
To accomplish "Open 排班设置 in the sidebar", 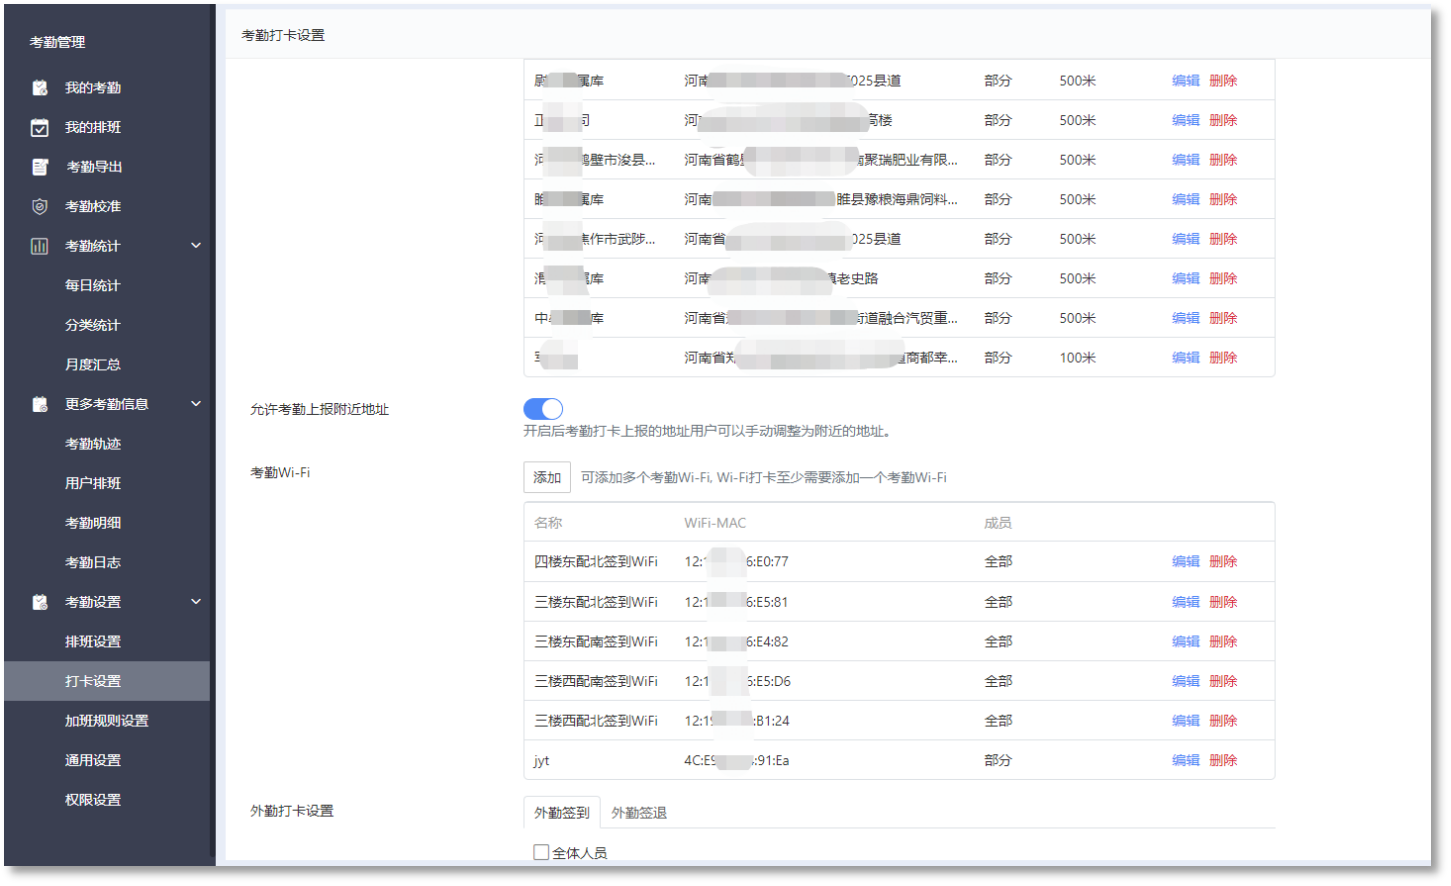I will pos(93,642).
